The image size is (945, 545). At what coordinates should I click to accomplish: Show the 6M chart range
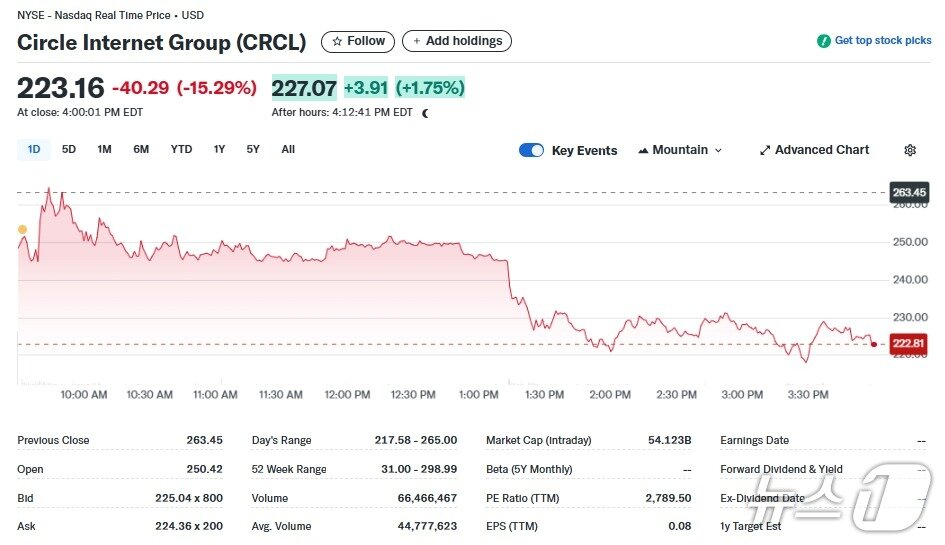pos(141,150)
